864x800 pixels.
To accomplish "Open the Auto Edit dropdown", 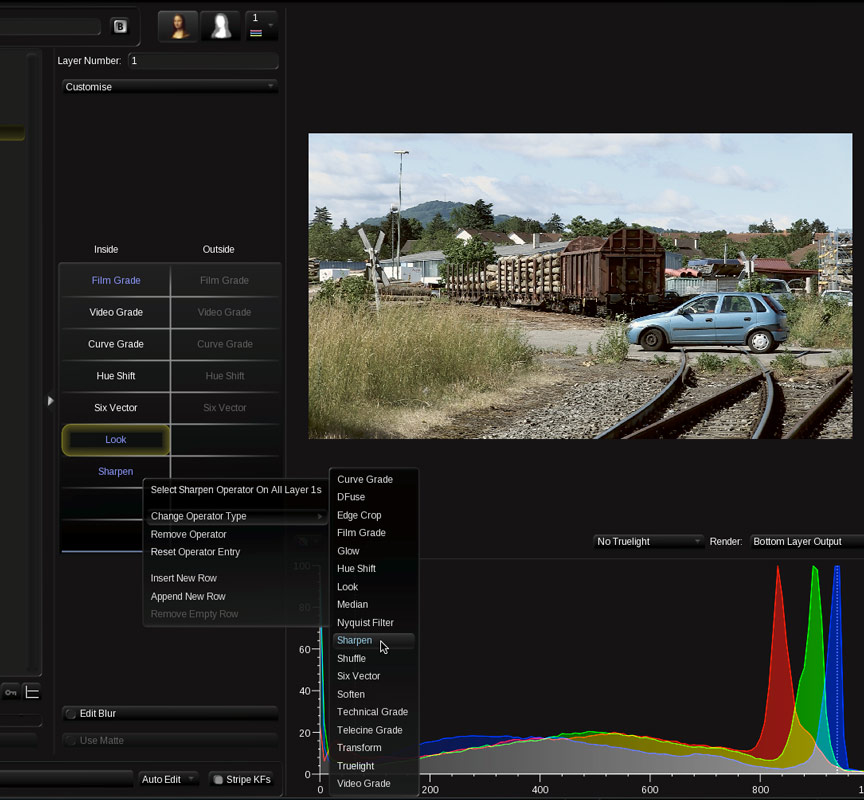I will 167,779.
